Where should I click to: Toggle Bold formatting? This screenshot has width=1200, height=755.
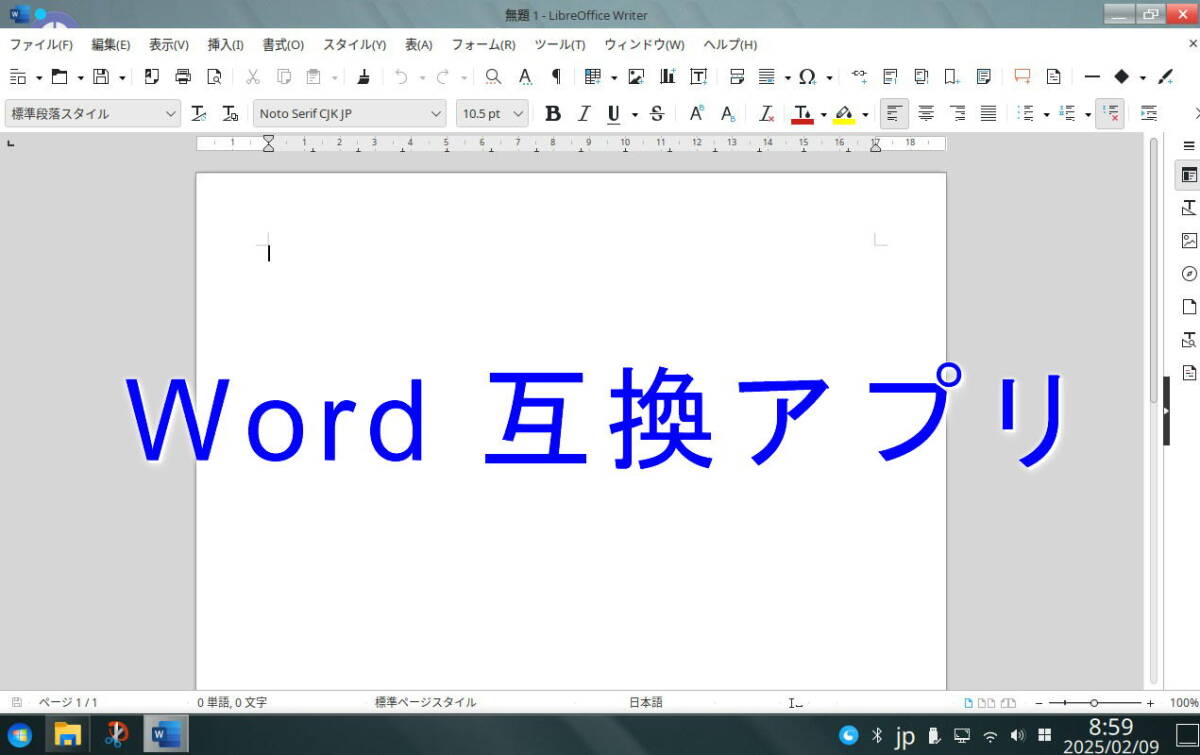click(x=552, y=113)
